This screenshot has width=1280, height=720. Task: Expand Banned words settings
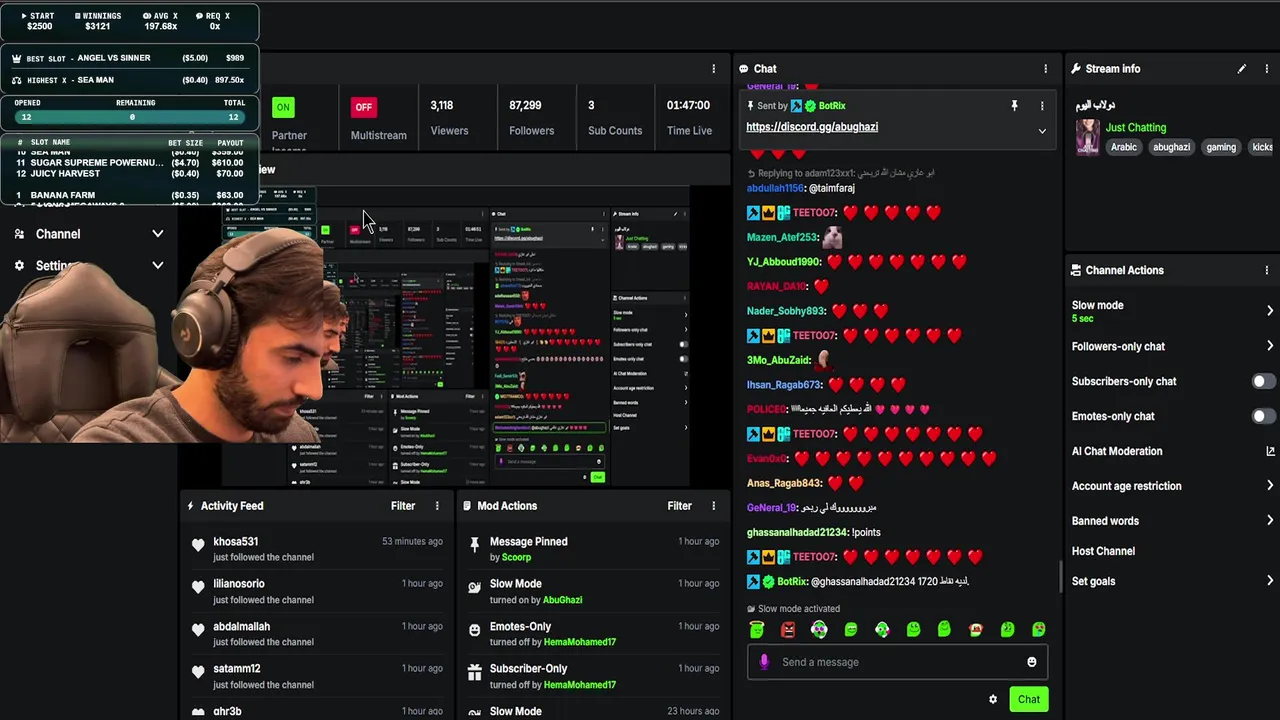(x=1270, y=521)
